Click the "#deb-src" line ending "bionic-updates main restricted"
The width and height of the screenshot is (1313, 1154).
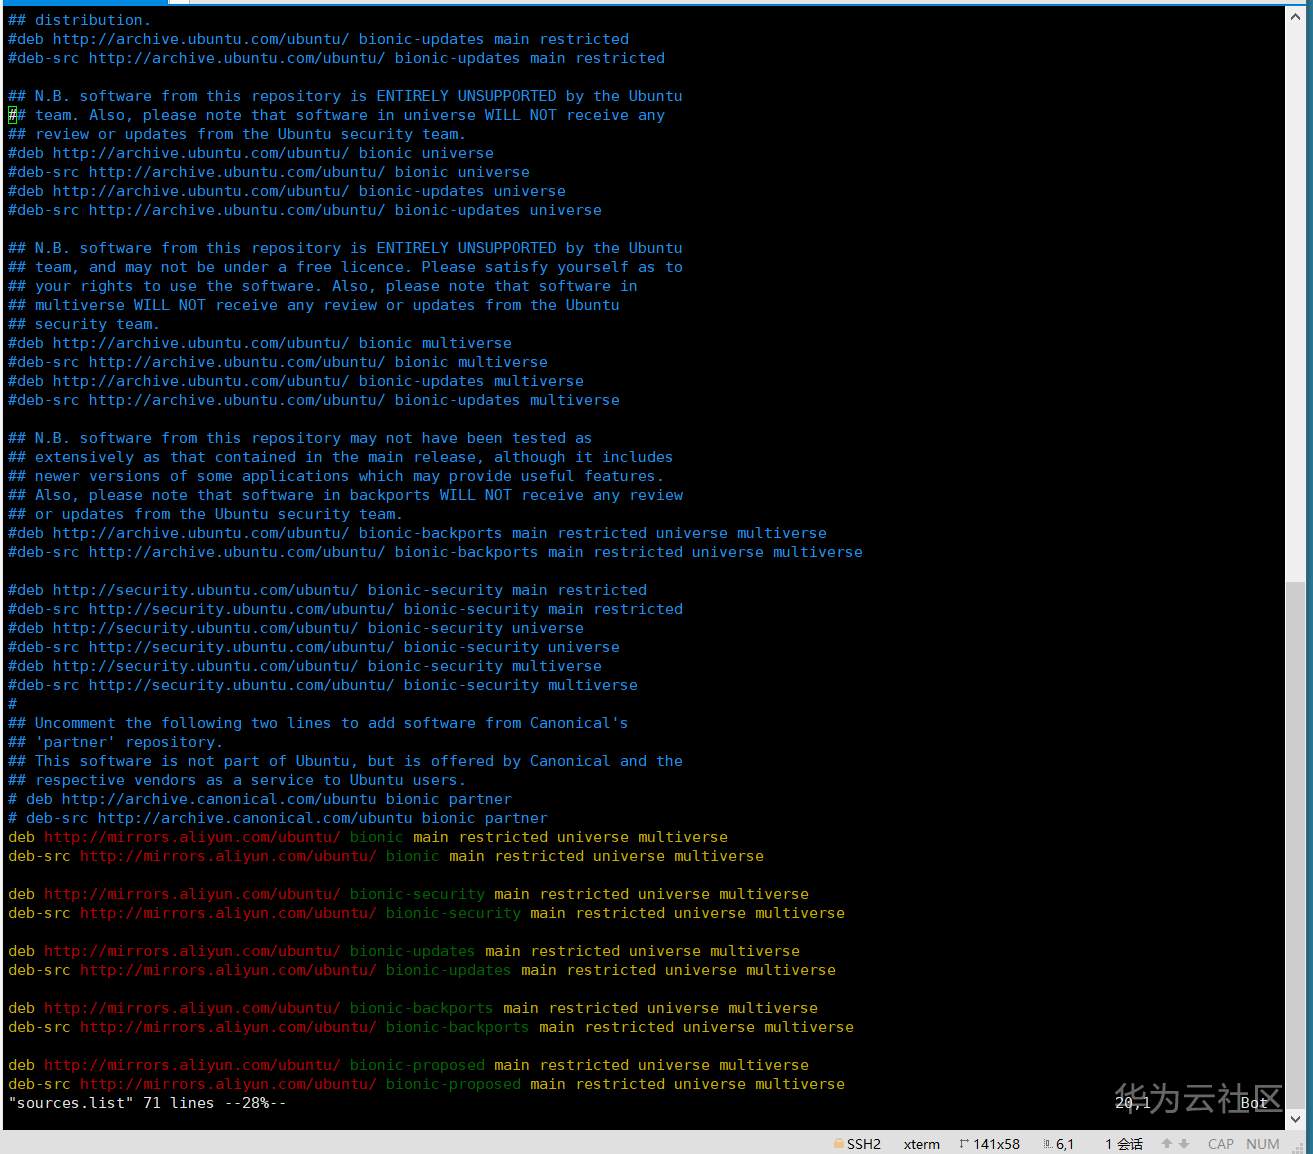tap(336, 58)
